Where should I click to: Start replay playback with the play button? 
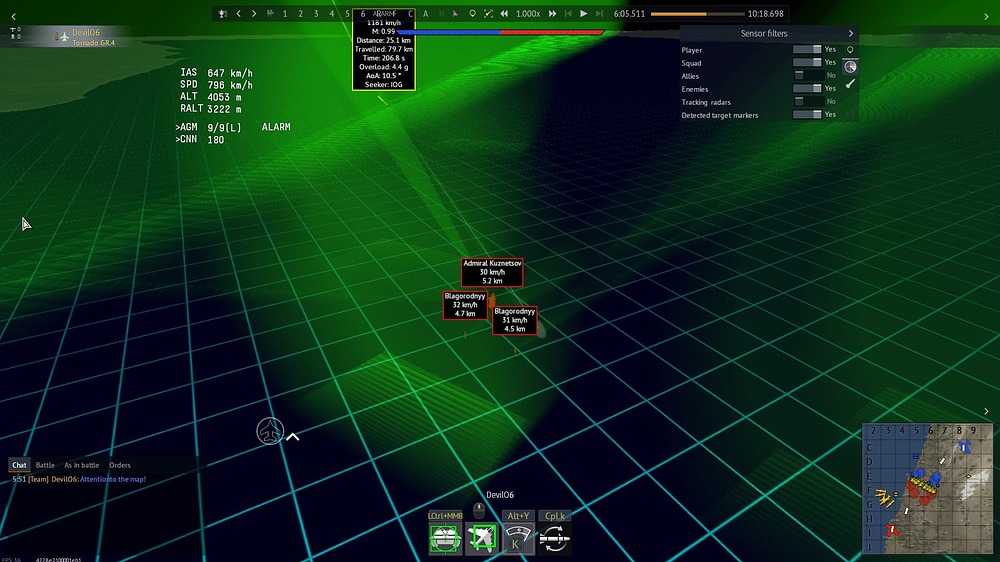[584, 13]
